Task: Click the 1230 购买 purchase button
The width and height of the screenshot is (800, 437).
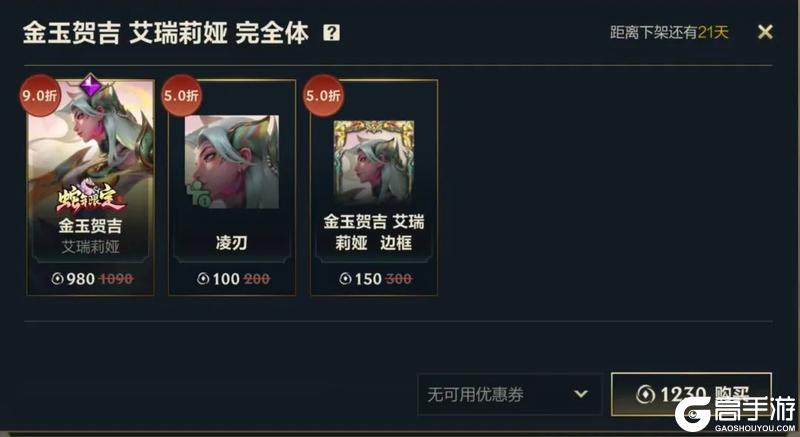Action: click(691, 394)
